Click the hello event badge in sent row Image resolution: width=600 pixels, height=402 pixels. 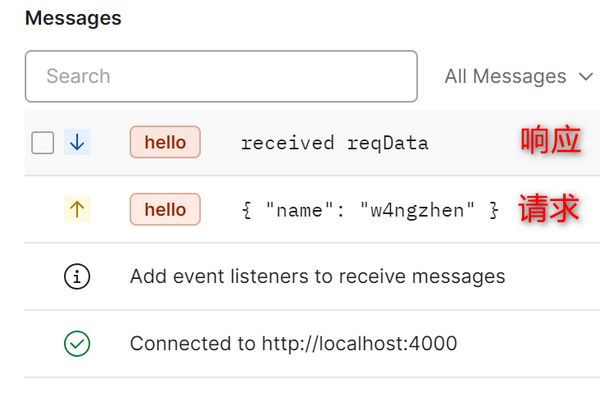(x=165, y=210)
